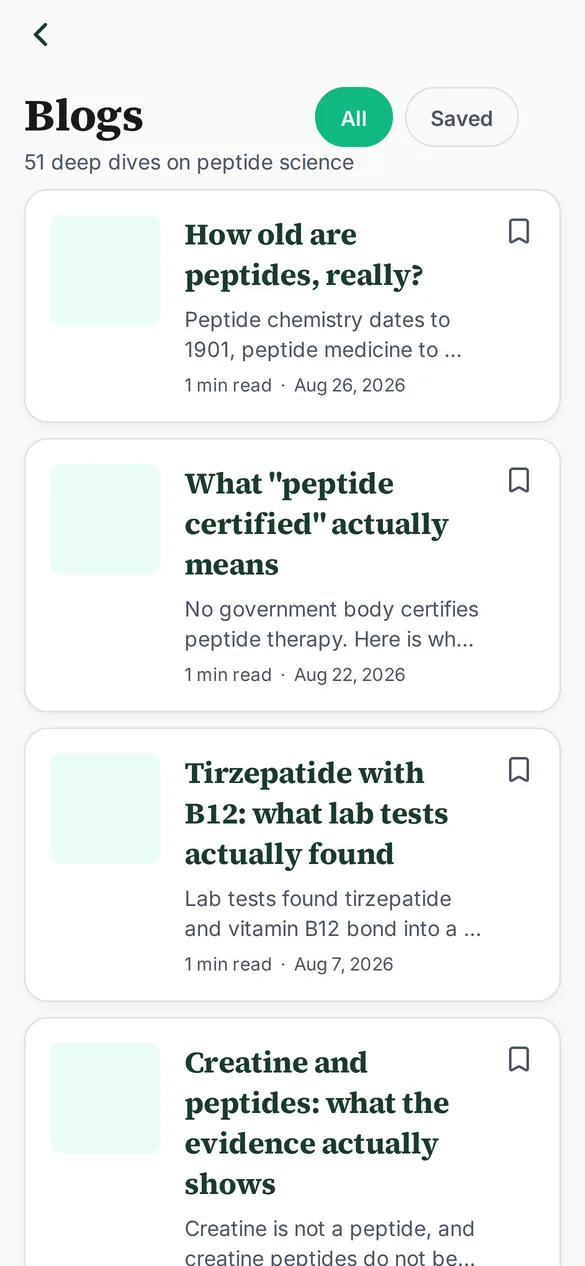
Task: Open the "How old are peptides, really?" headline
Action: (304, 255)
